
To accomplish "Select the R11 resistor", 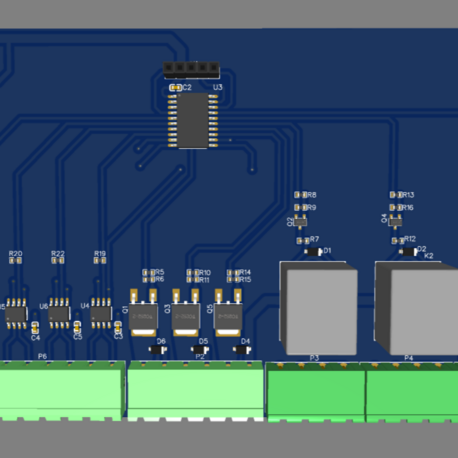I will 193,279.
